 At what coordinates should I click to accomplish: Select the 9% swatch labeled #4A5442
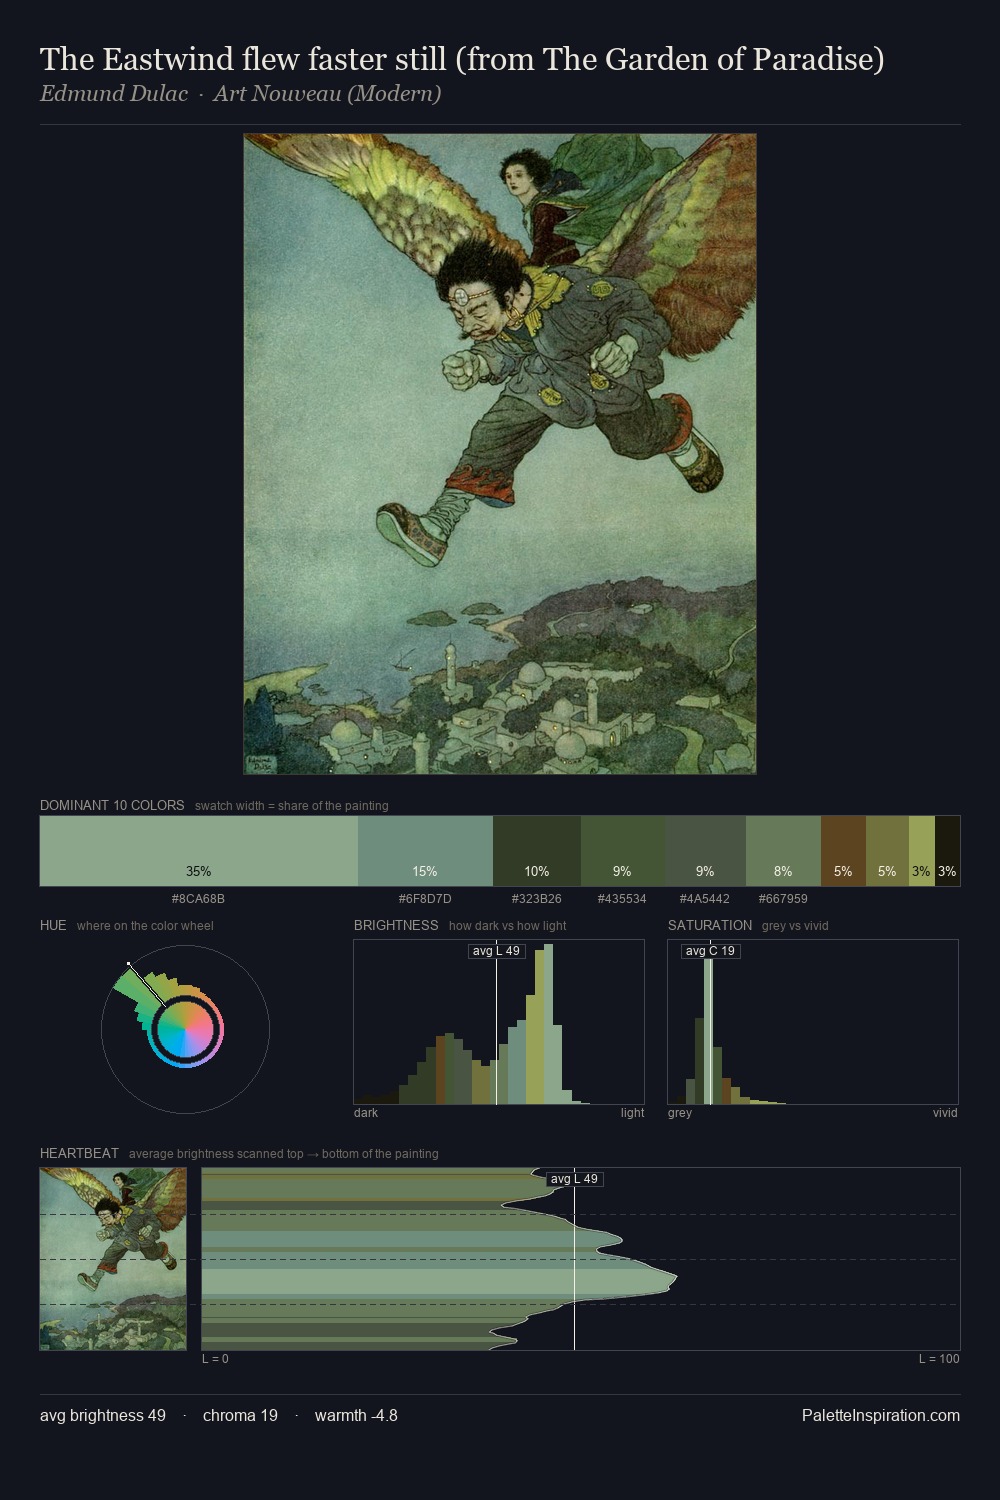click(705, 851)
